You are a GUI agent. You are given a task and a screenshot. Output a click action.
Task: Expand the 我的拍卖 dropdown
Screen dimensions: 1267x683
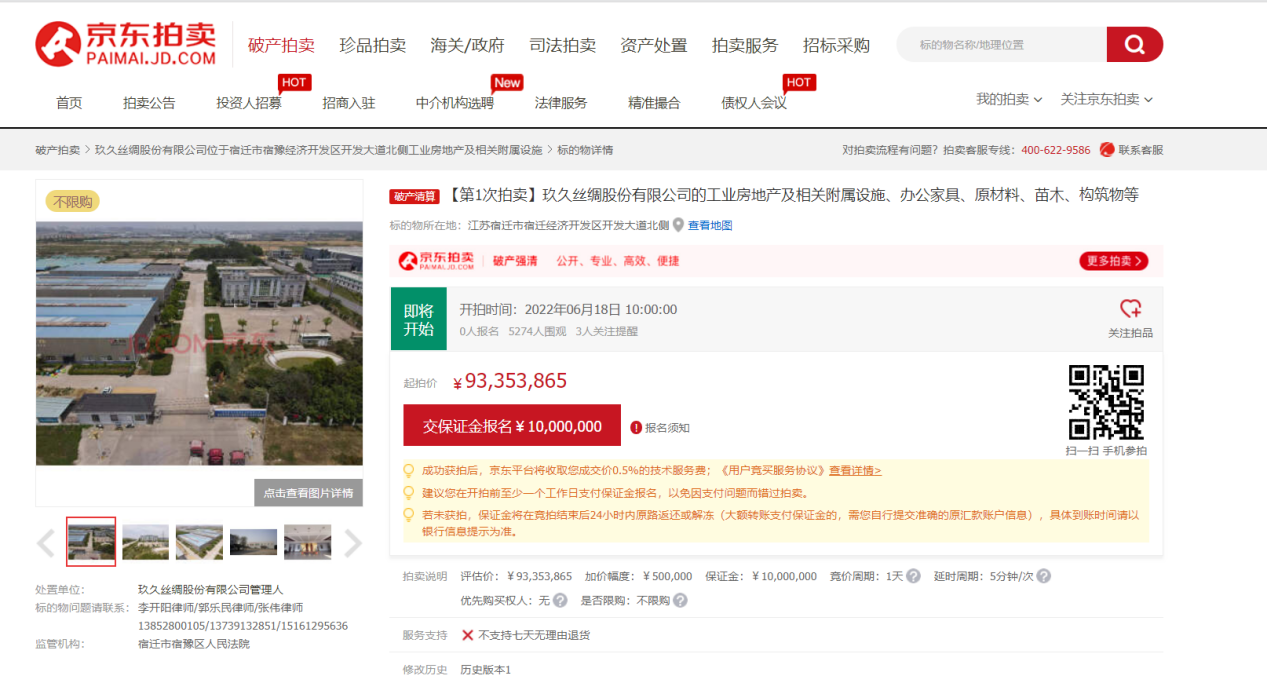point(1009,99)
